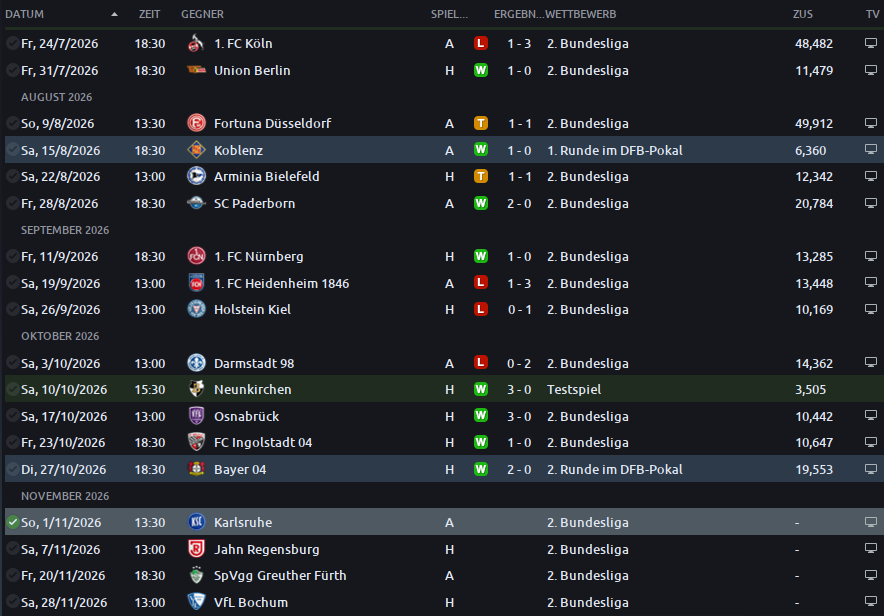Viewport: 884px width, 616px height.
Task: Click the ZEIT column header
Action: [149, 14]
